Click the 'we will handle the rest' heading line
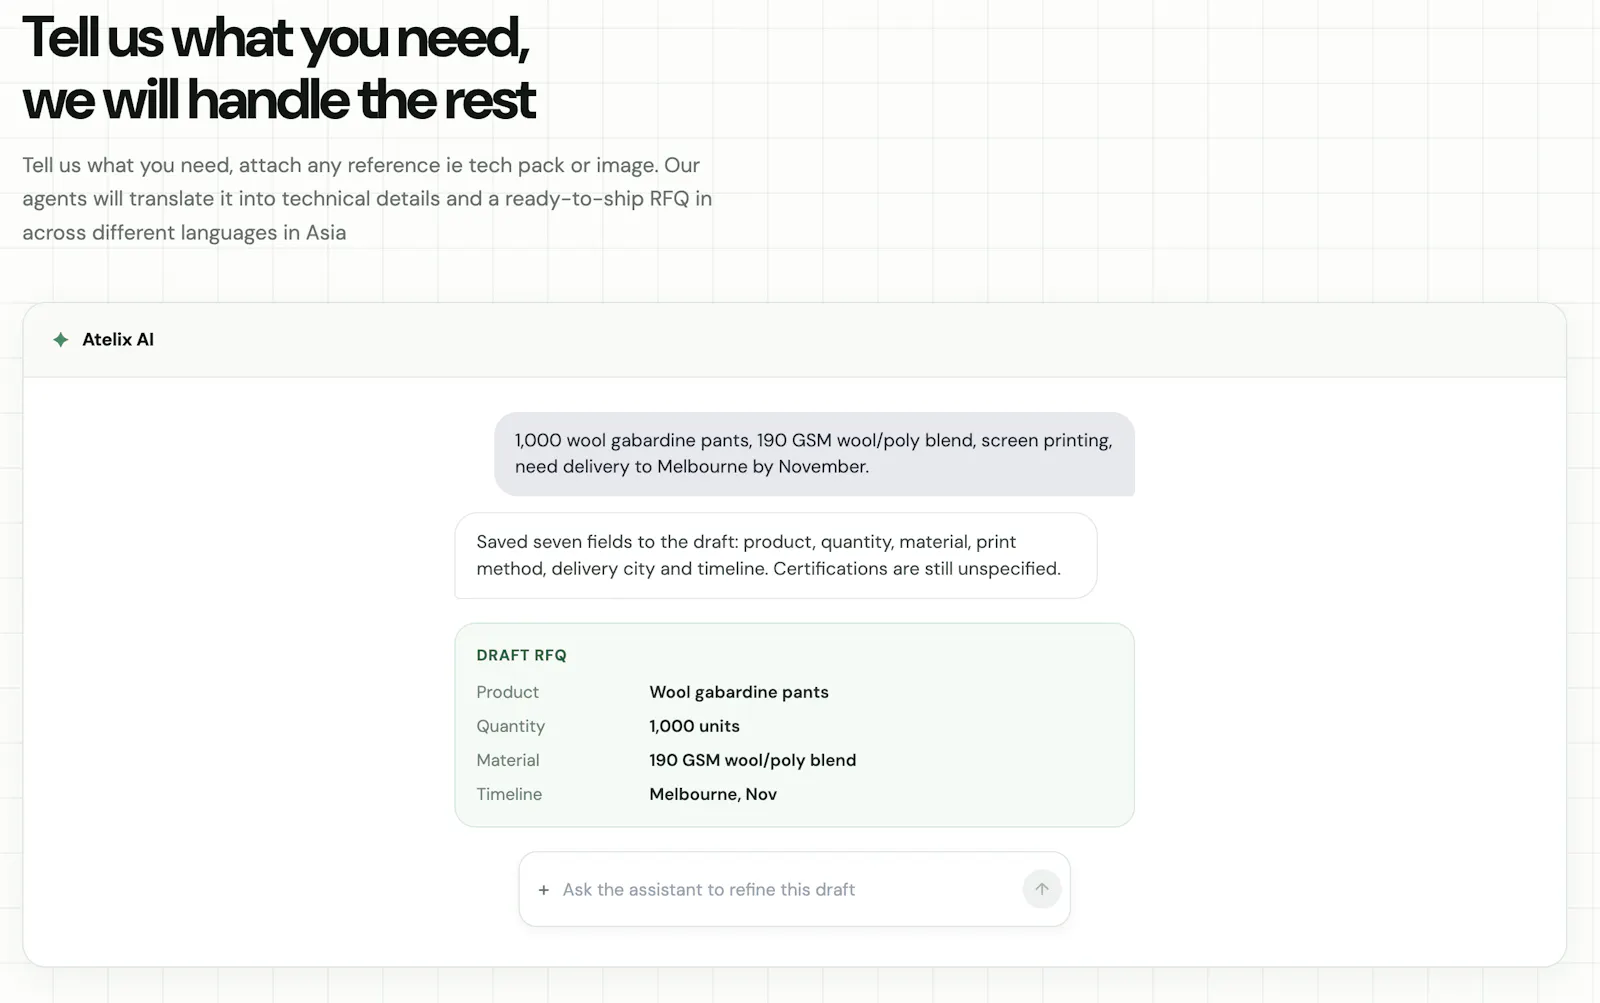This screenshot has width=1600, height=1003. click(x=279, y=100)
